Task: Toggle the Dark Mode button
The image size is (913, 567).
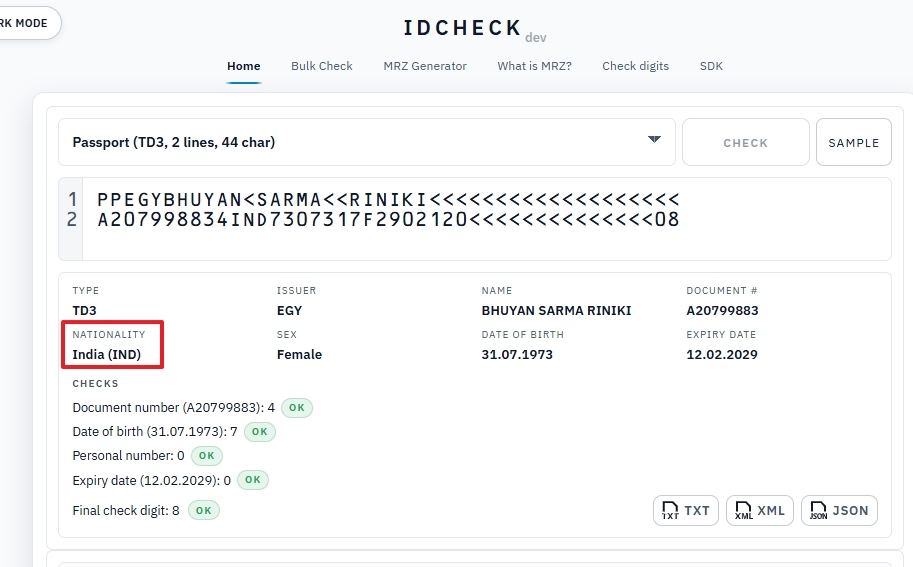Action: pos(25,23)
